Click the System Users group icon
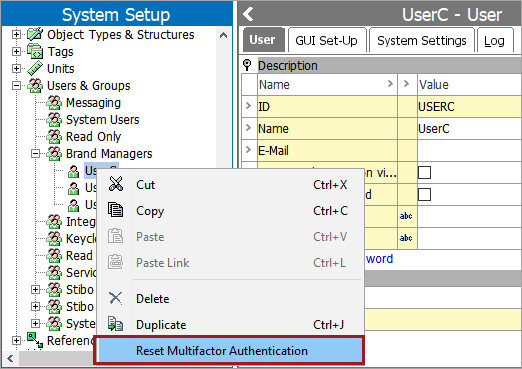 pyautogui.click(x=54, y=120)
